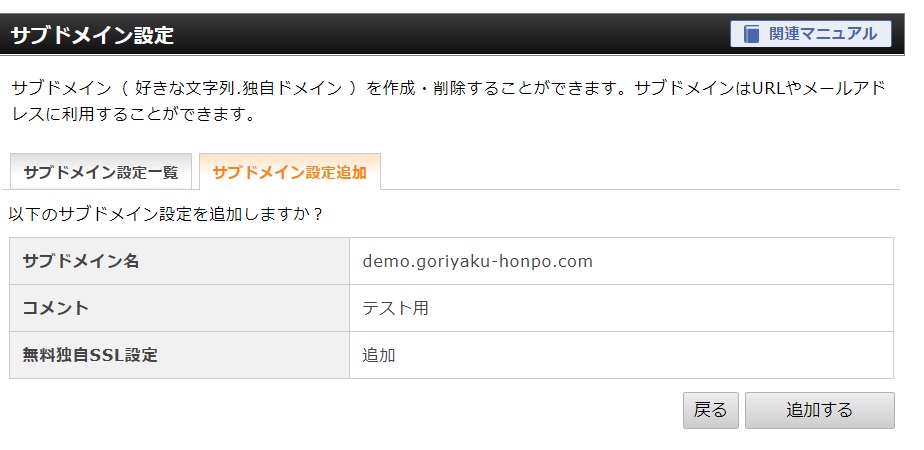Click the word メールアド in the description
The width and height of the screenshot is (924, 450).
tap(844, 88)
